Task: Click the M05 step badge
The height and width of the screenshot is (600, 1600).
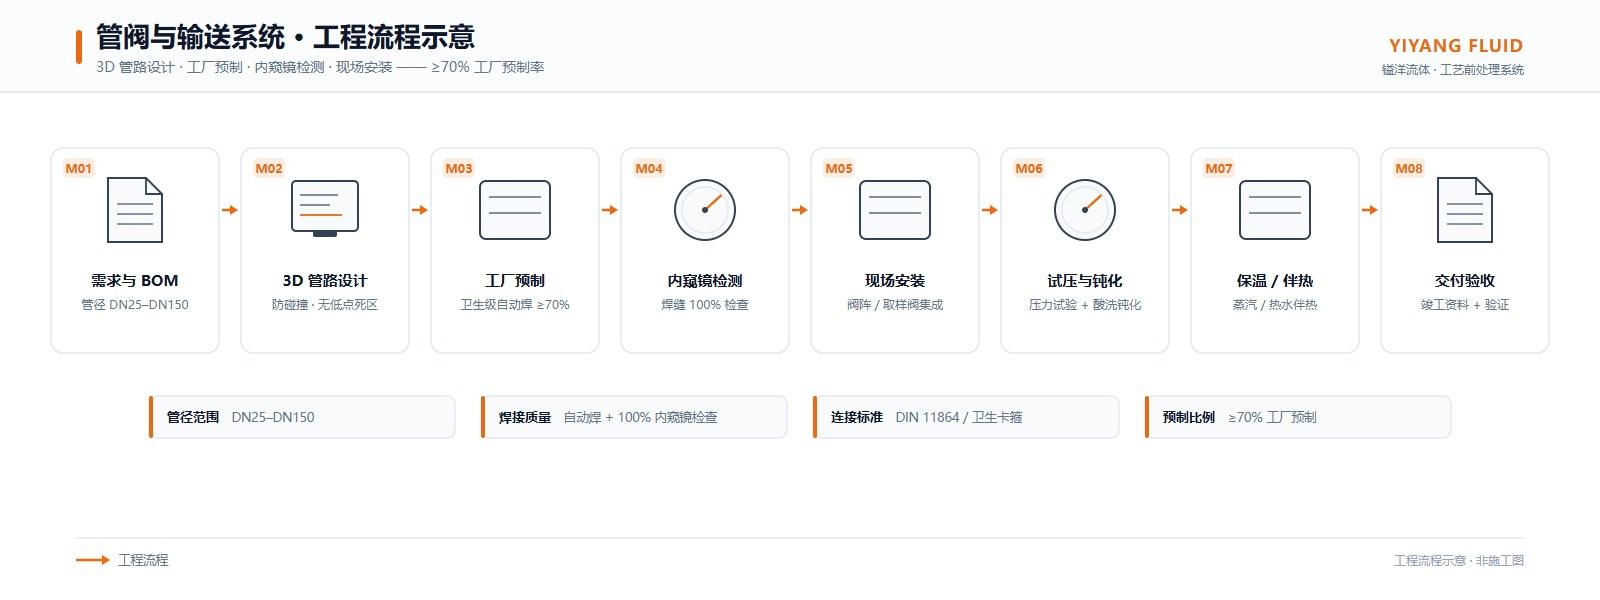Action: 839,168
